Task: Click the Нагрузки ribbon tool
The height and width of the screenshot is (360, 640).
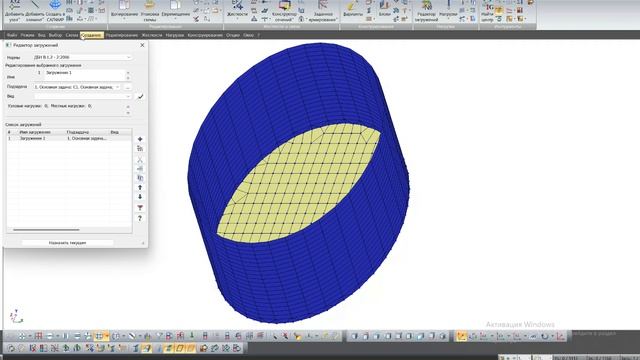Action: coord(448,11)
